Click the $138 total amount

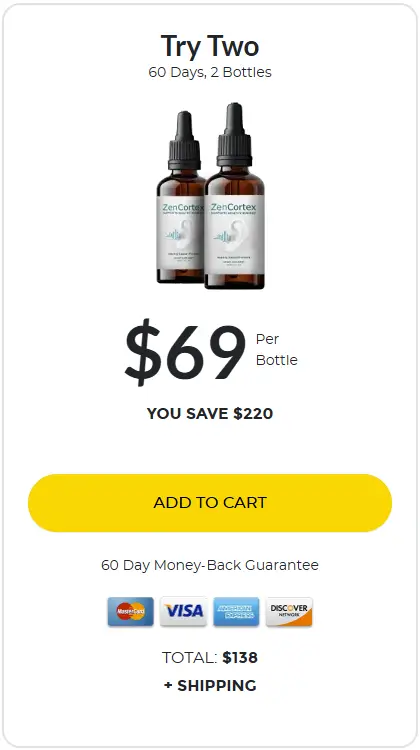pyautogui.click(x=240, y=658)
